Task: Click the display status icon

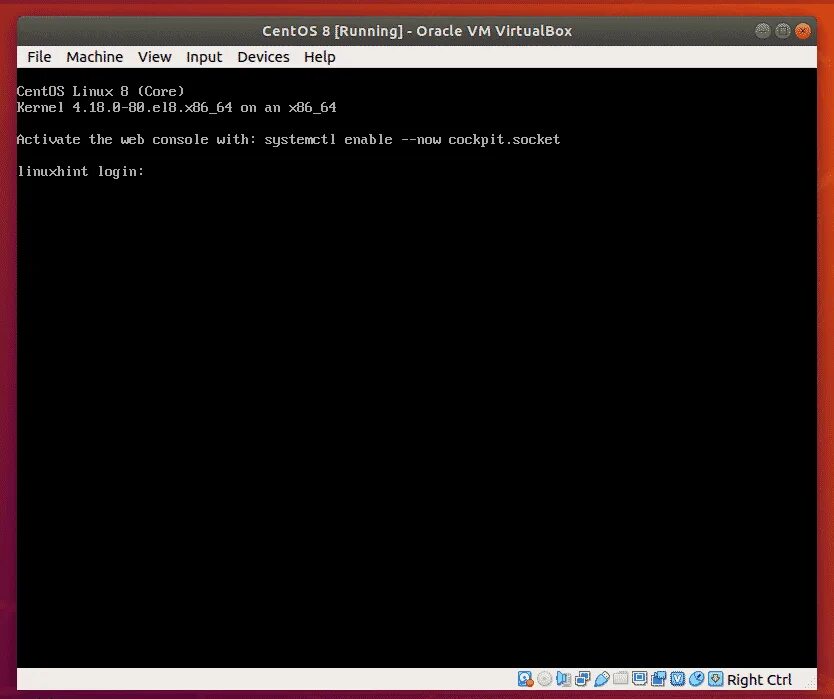Action: (x=639, y=678)
